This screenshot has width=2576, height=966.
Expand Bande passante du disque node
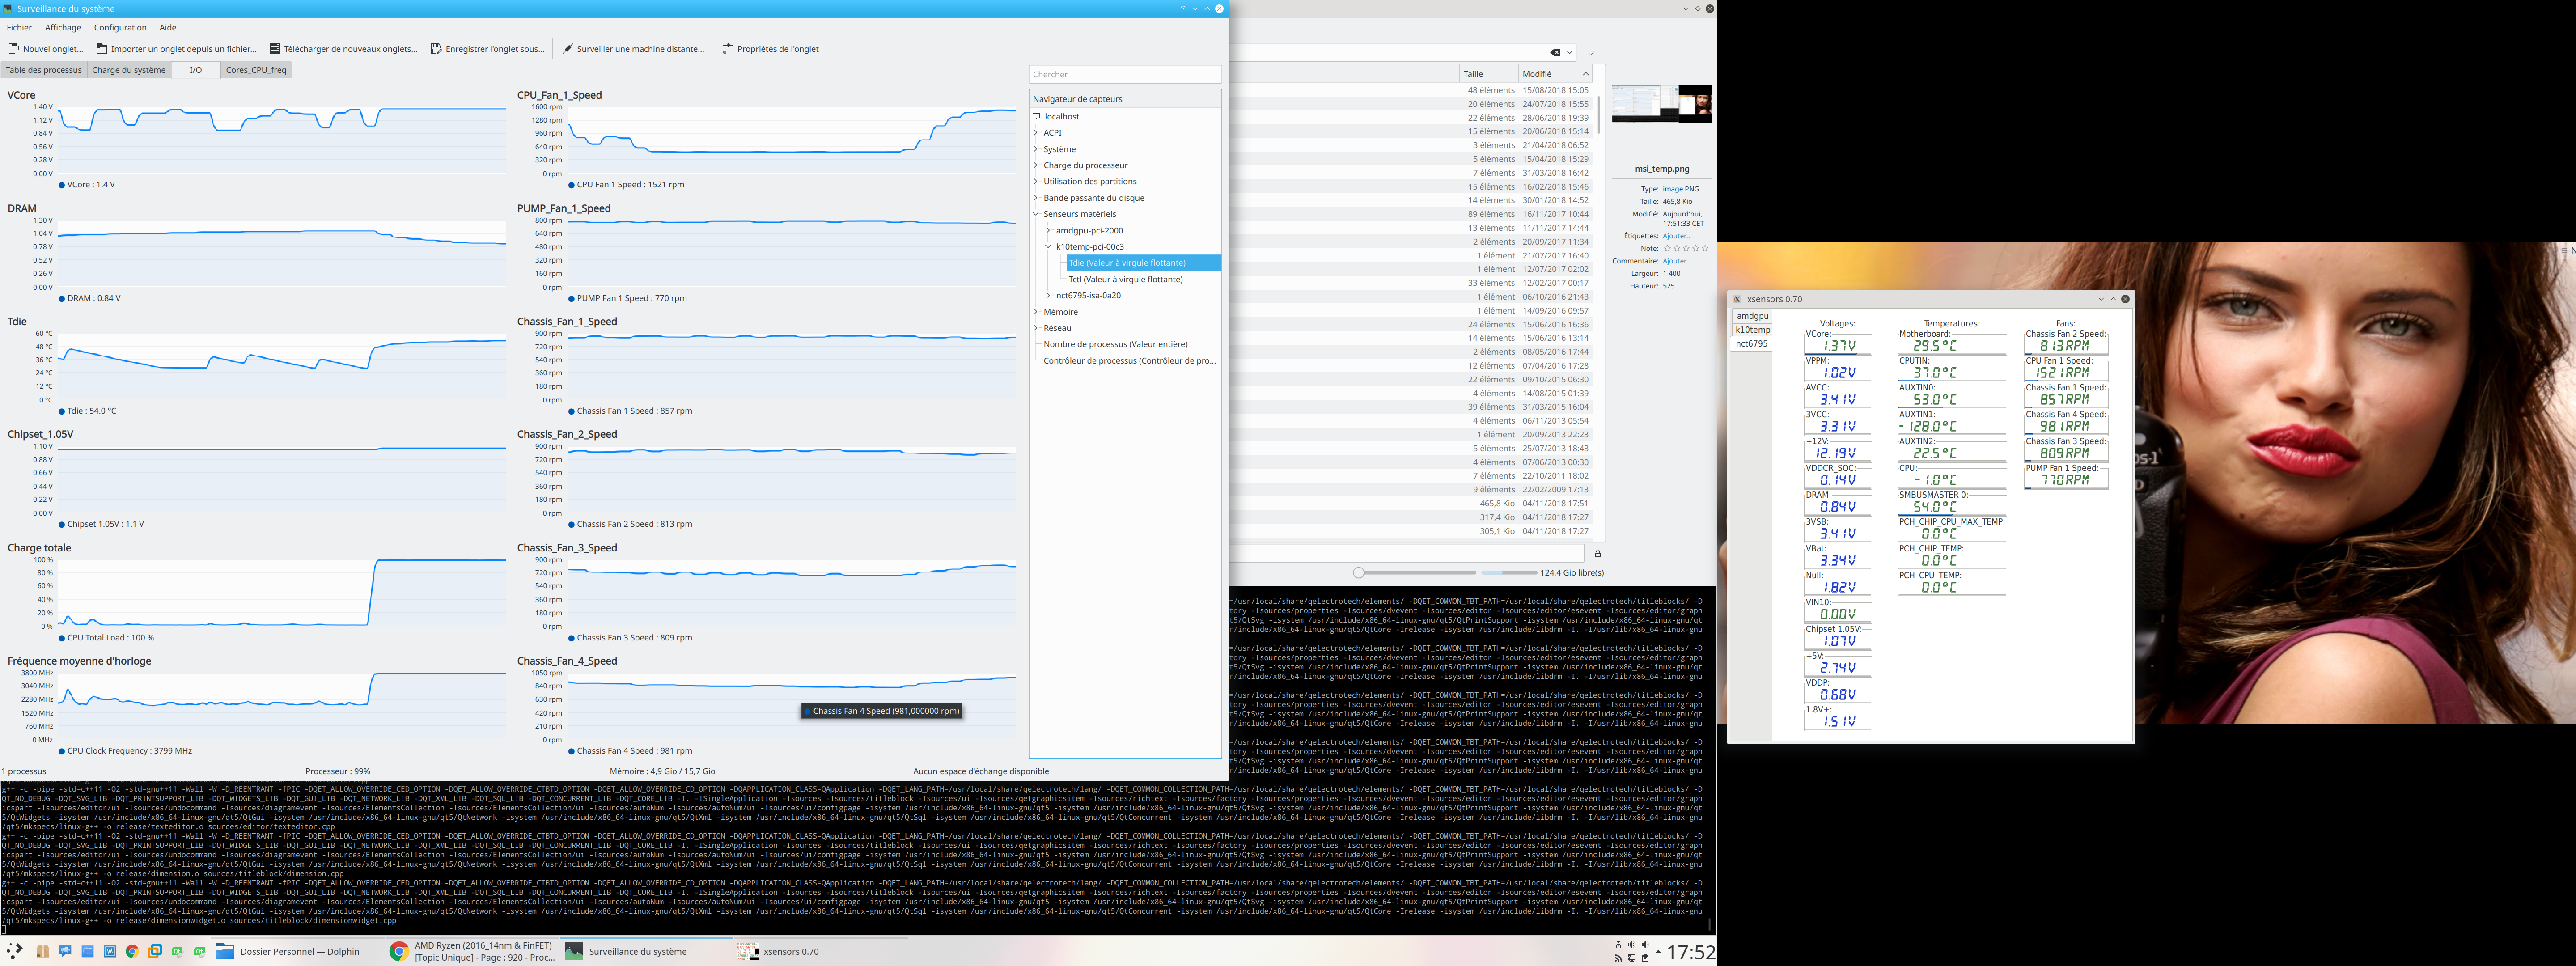click(1036, 198)
